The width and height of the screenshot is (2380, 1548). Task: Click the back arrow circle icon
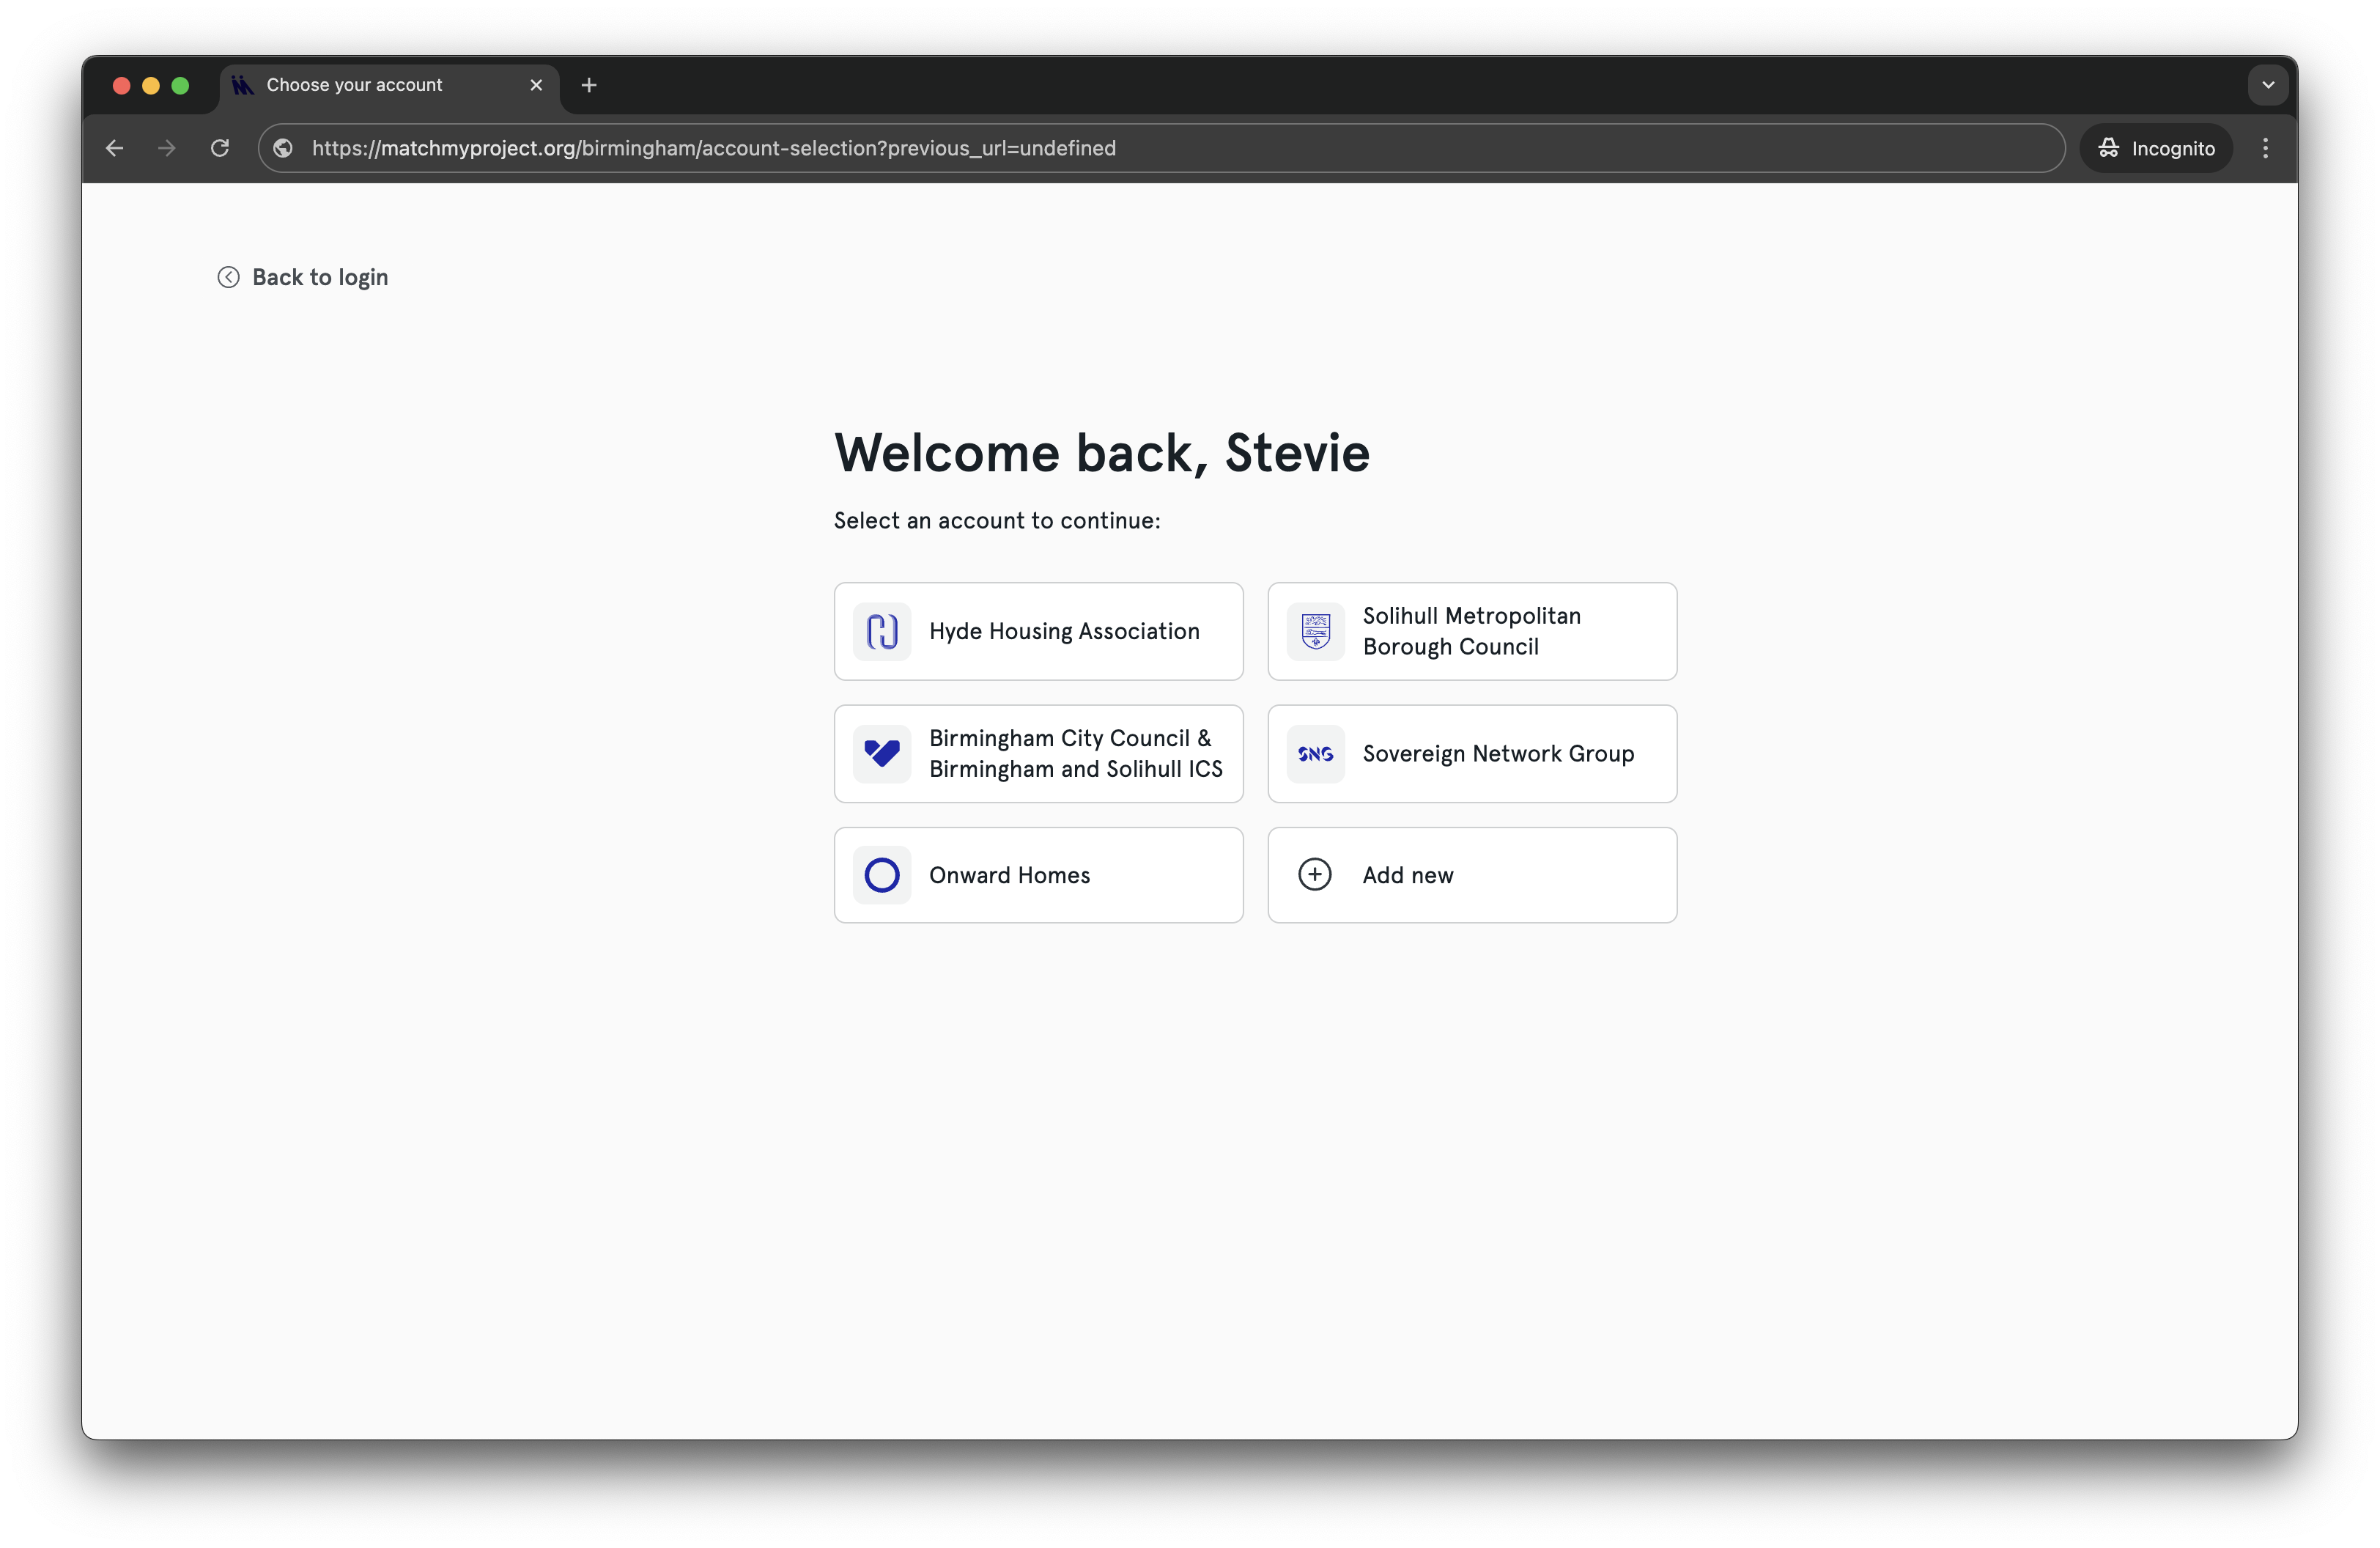point(228,277)
